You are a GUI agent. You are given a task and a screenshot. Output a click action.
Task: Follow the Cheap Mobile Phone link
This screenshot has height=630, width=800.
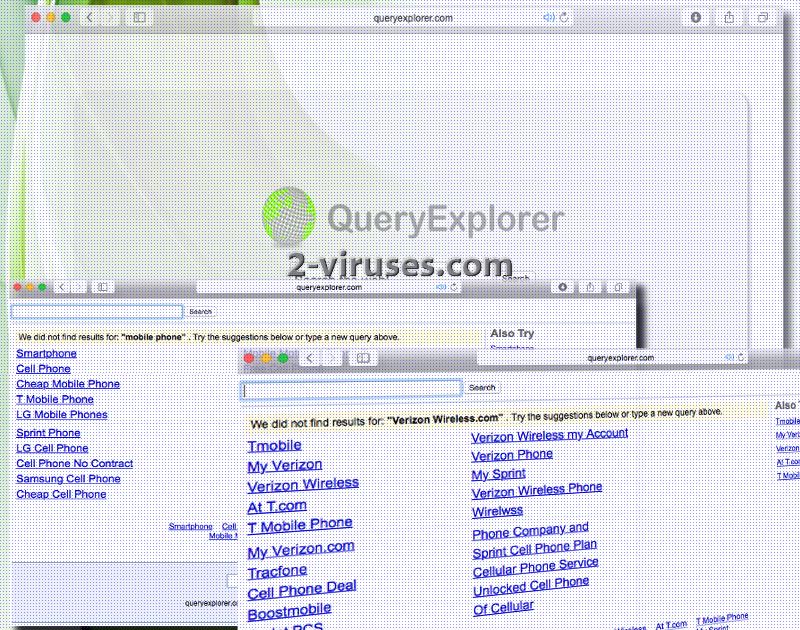tap(68, 384)
